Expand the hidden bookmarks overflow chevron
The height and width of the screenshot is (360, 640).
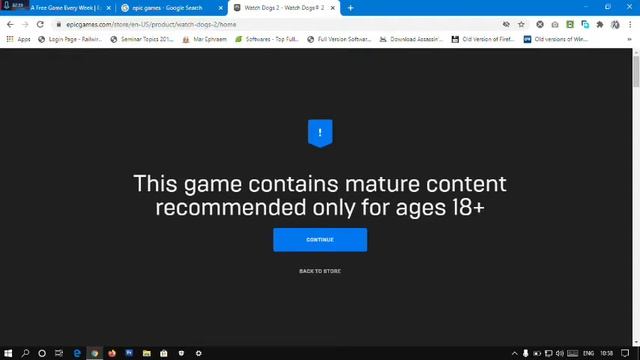tap(629, 39)
